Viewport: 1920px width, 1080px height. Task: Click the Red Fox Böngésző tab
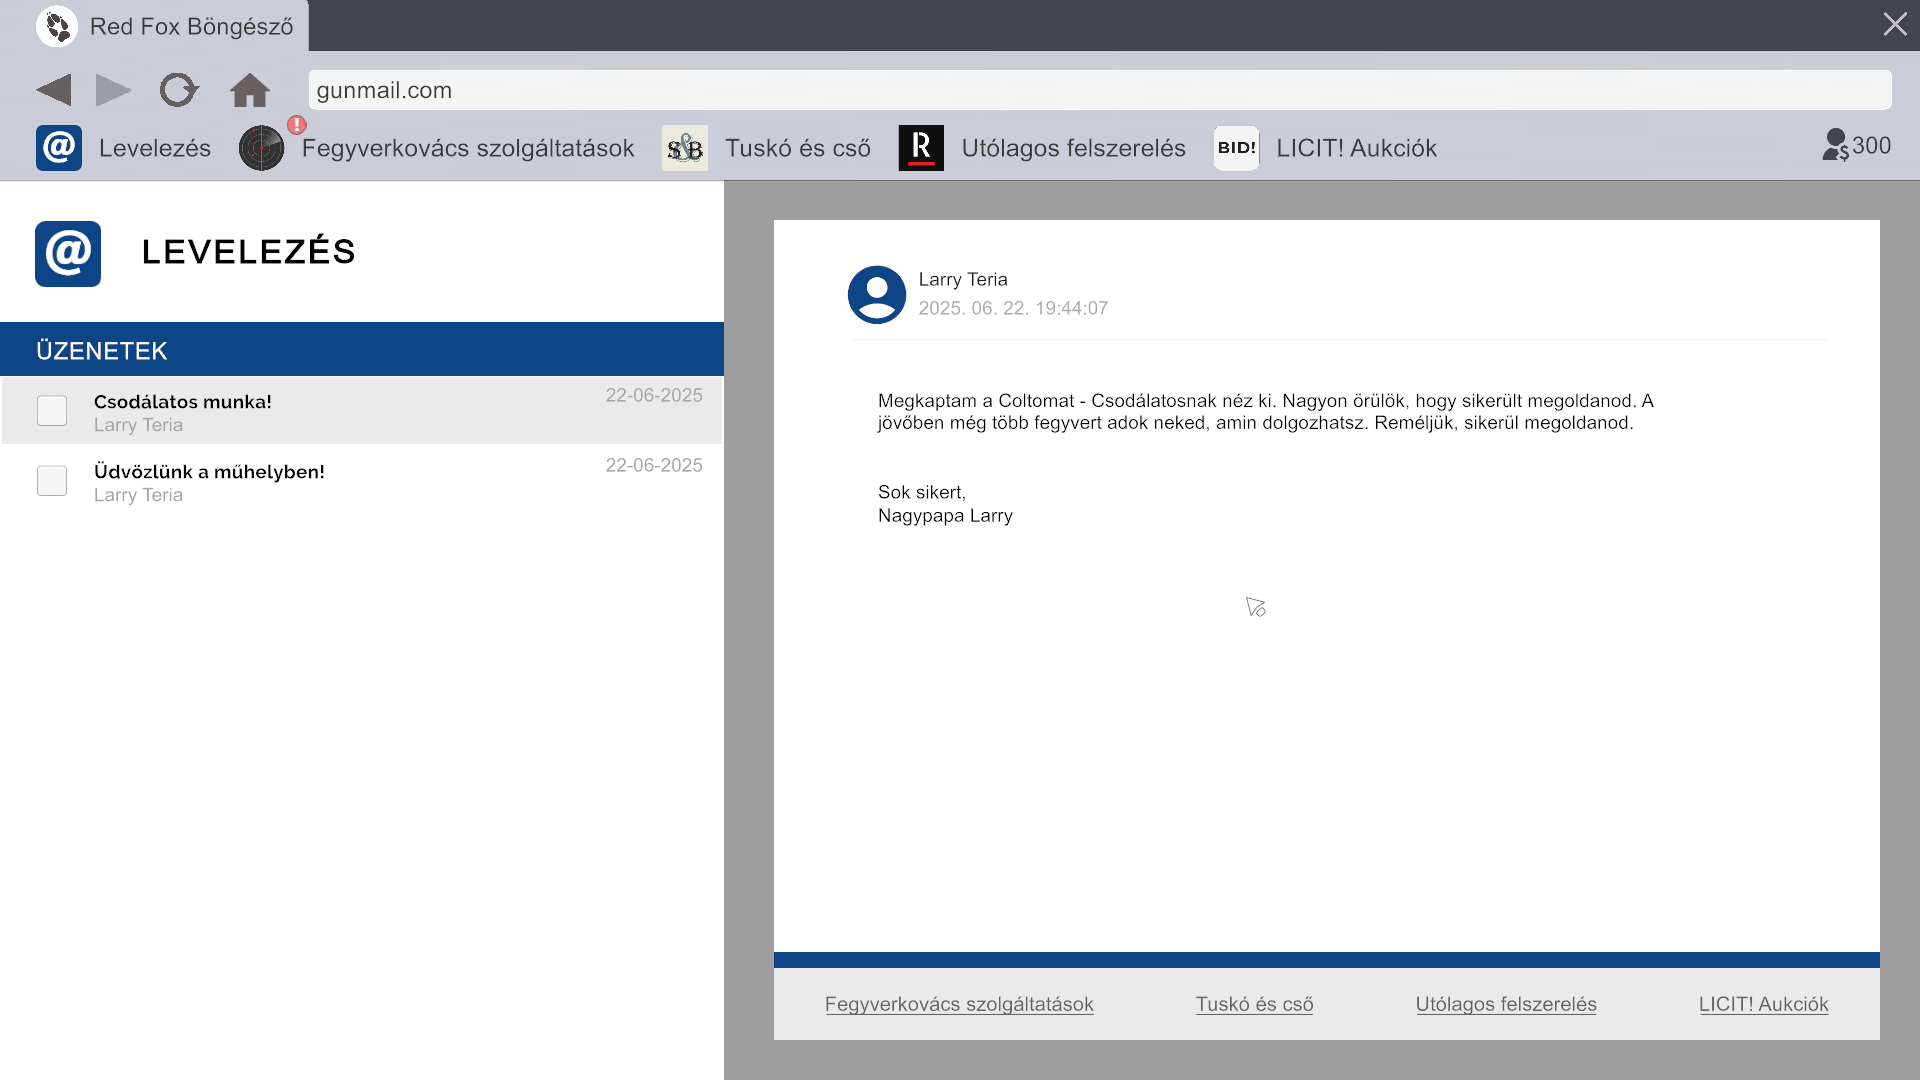tap(165, 26)
